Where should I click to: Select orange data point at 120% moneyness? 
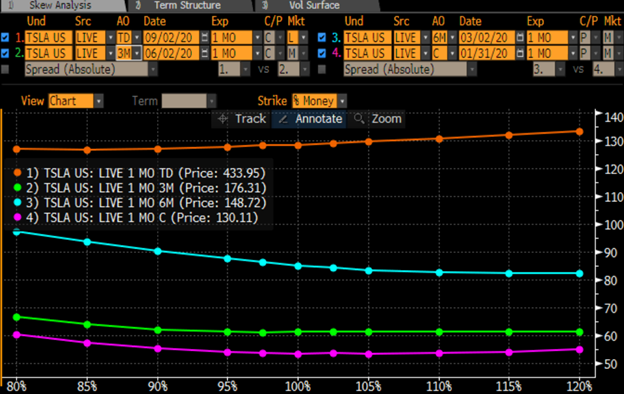pos(579,131)
